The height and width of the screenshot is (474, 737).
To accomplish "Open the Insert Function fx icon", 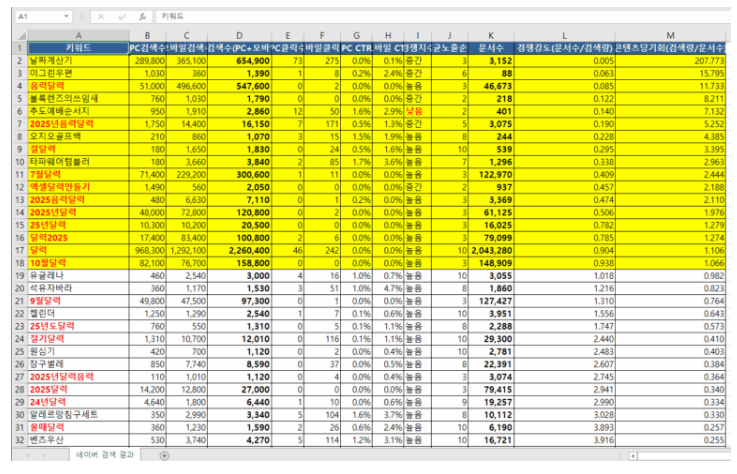I will [142, 16].
